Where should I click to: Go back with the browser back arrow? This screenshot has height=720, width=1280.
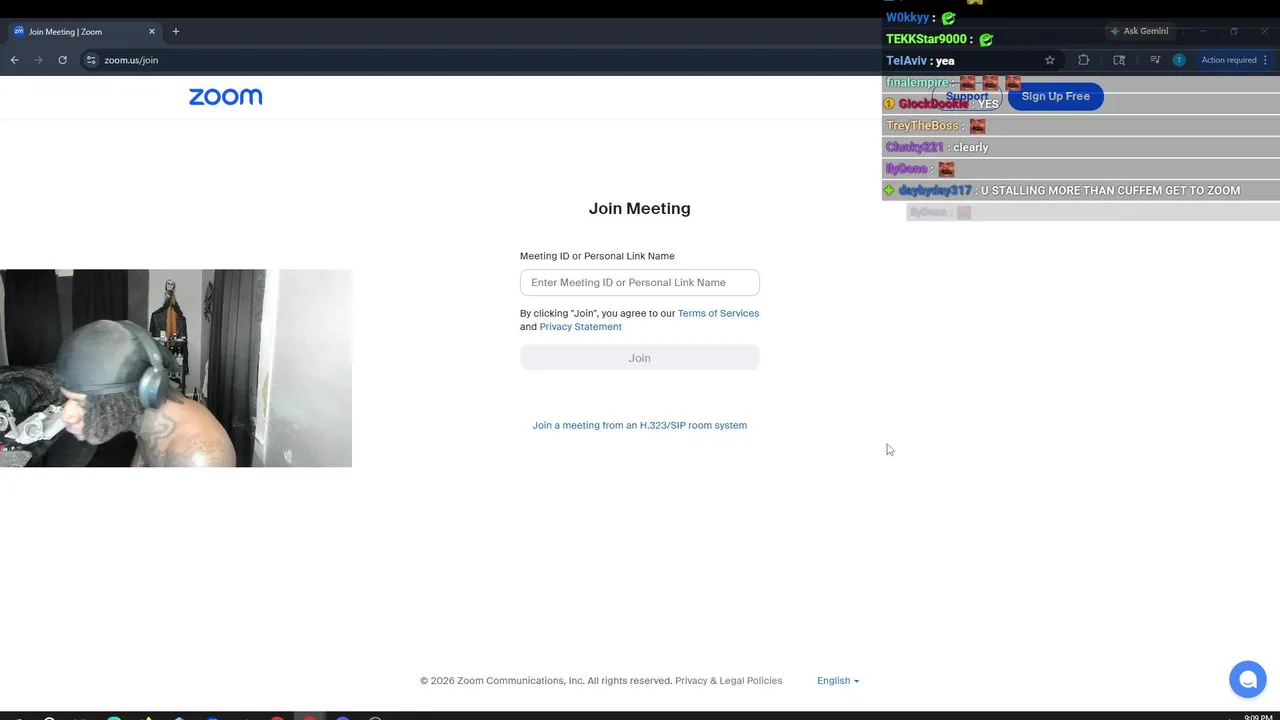14,60
